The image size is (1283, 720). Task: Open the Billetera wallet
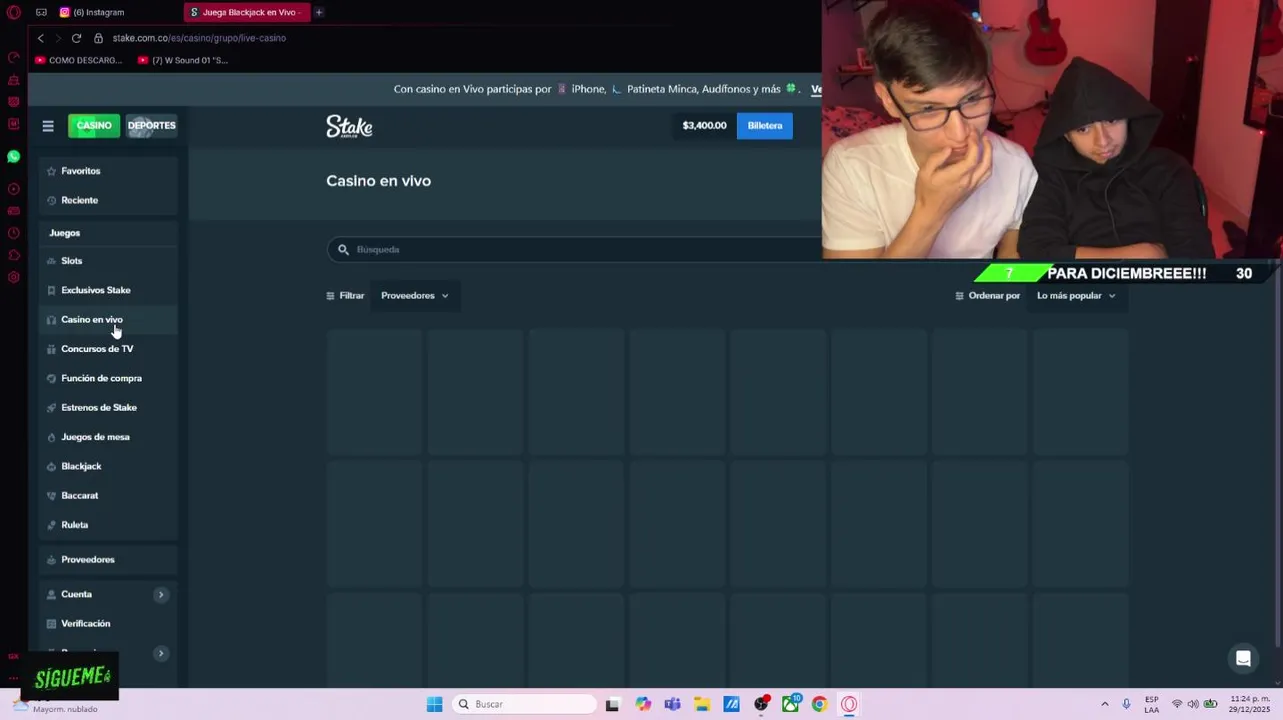[765, 126]
